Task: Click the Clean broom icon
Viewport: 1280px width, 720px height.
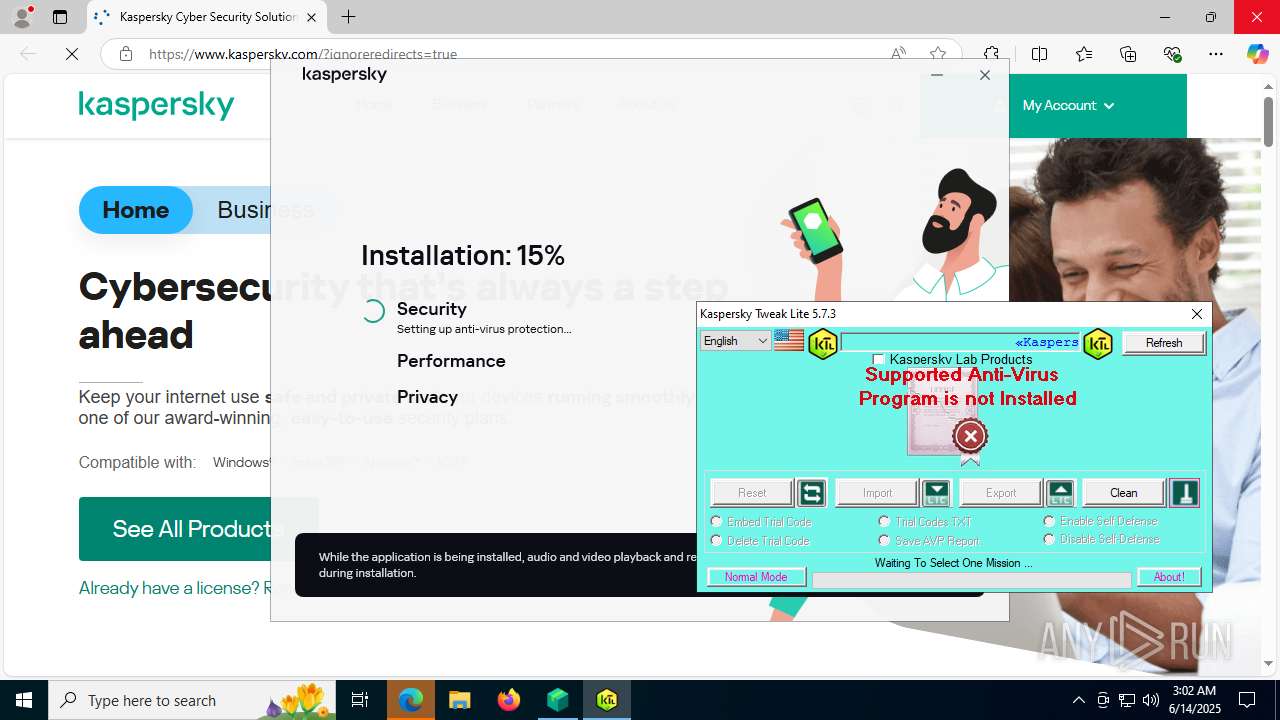Action: pyautogui.click(x=1184, y=493)
